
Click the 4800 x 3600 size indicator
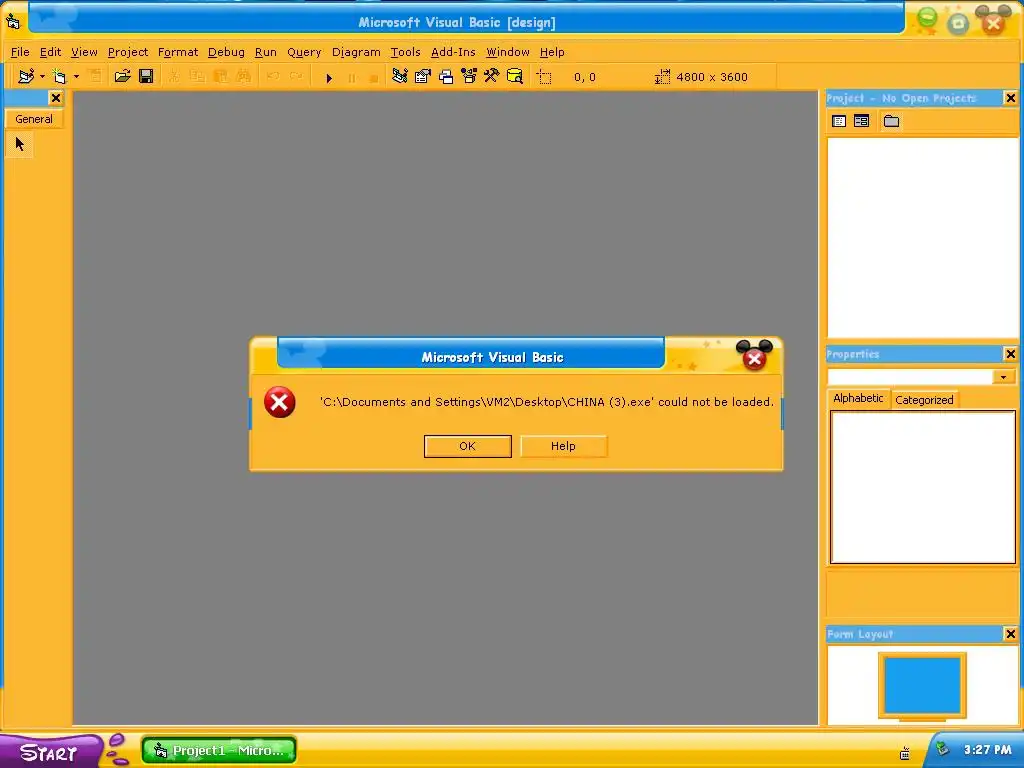coord(701,77)
